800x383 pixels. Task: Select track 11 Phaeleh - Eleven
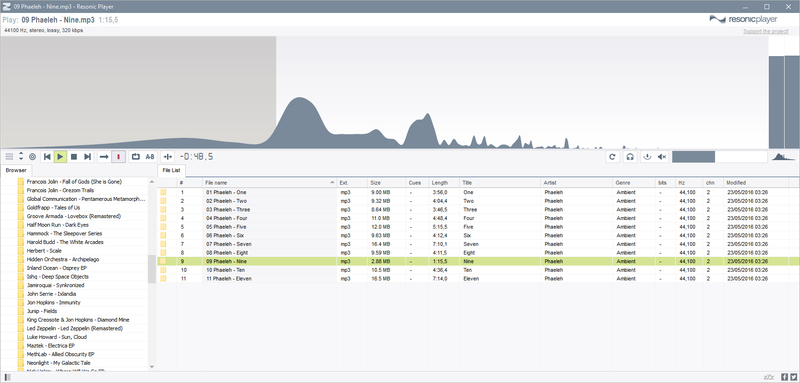point(478,278)
